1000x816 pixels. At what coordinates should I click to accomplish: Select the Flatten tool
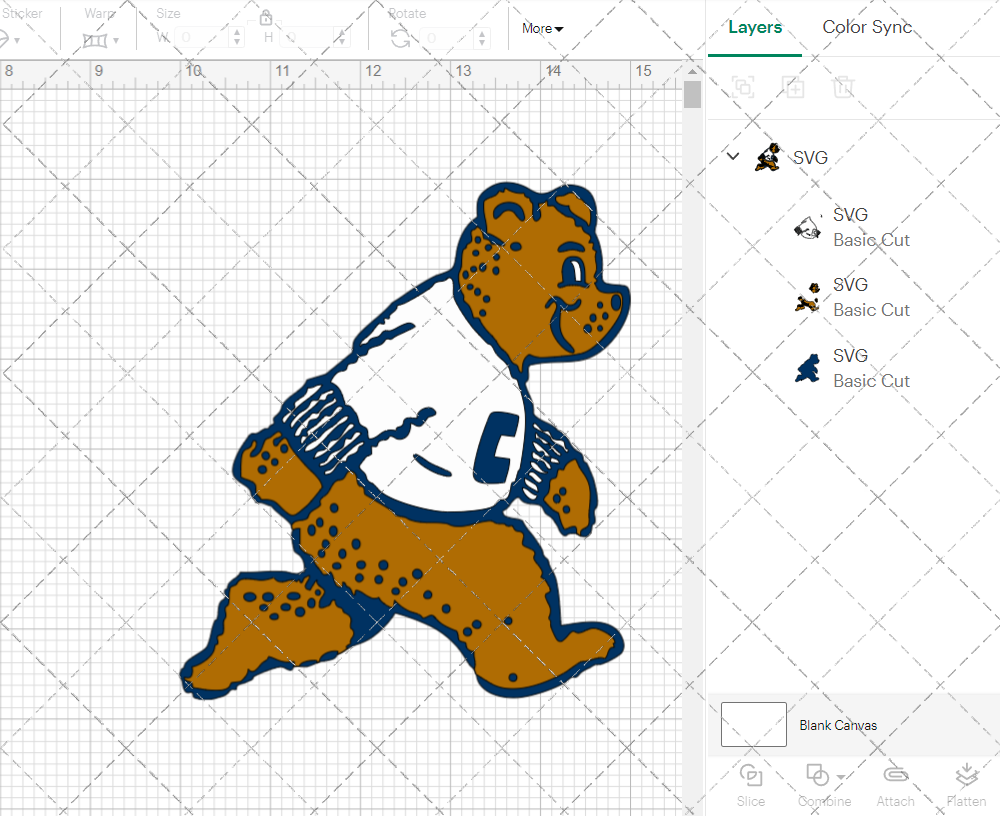pyautogui.click(x=966, y=783)
